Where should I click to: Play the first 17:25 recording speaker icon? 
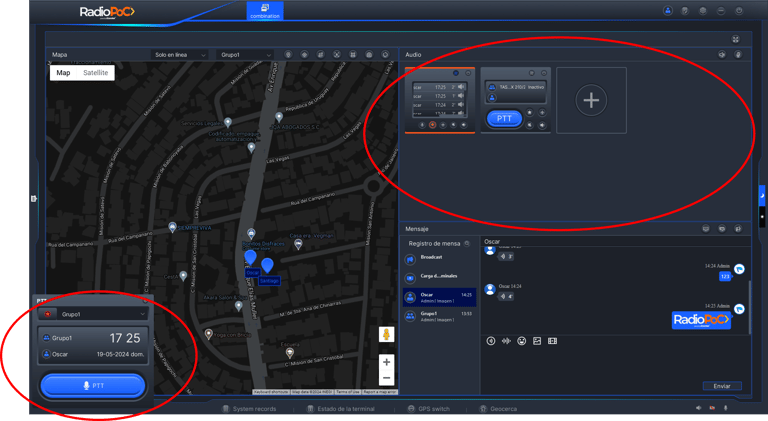(x=460, y=87)
